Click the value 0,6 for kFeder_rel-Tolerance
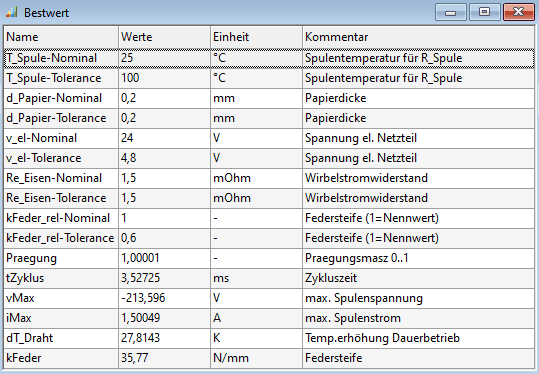The image size is (539, 374). click(x=129, y=238)
